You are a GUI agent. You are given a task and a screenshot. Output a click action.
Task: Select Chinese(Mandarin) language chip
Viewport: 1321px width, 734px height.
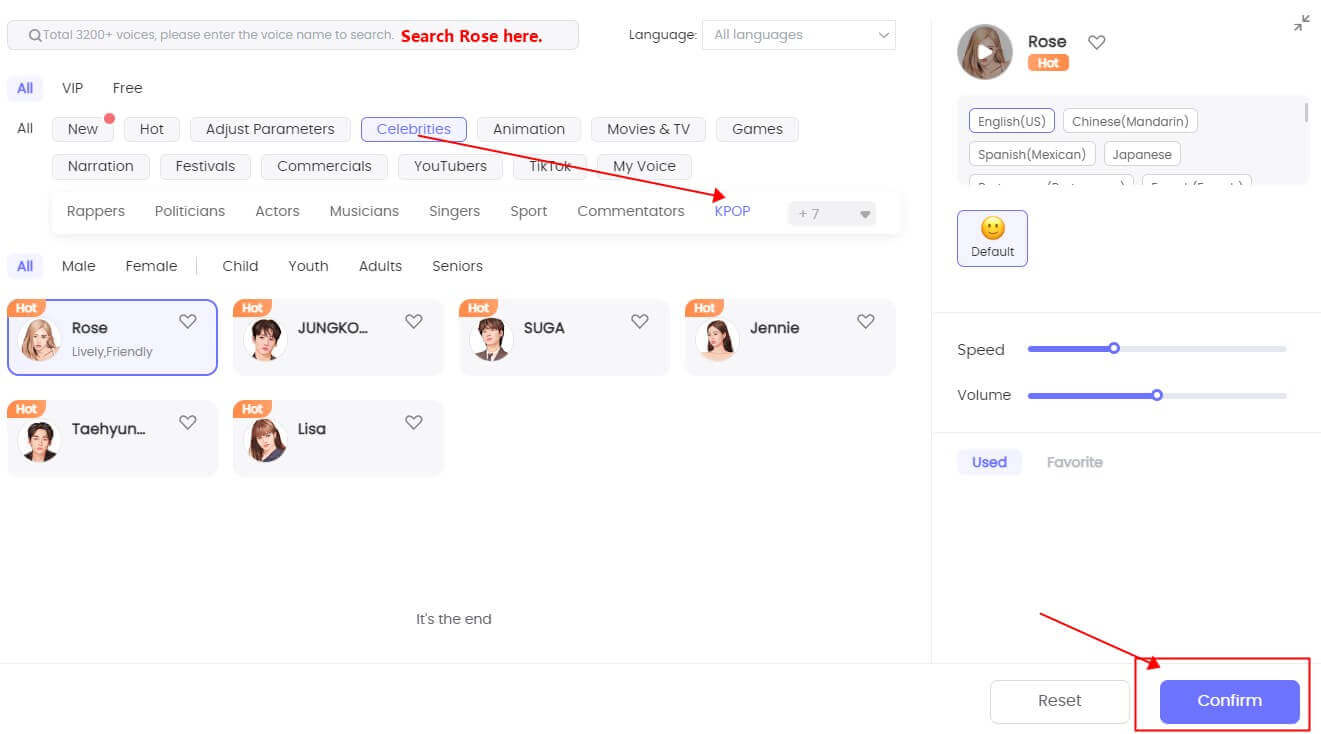(1130, 121)
